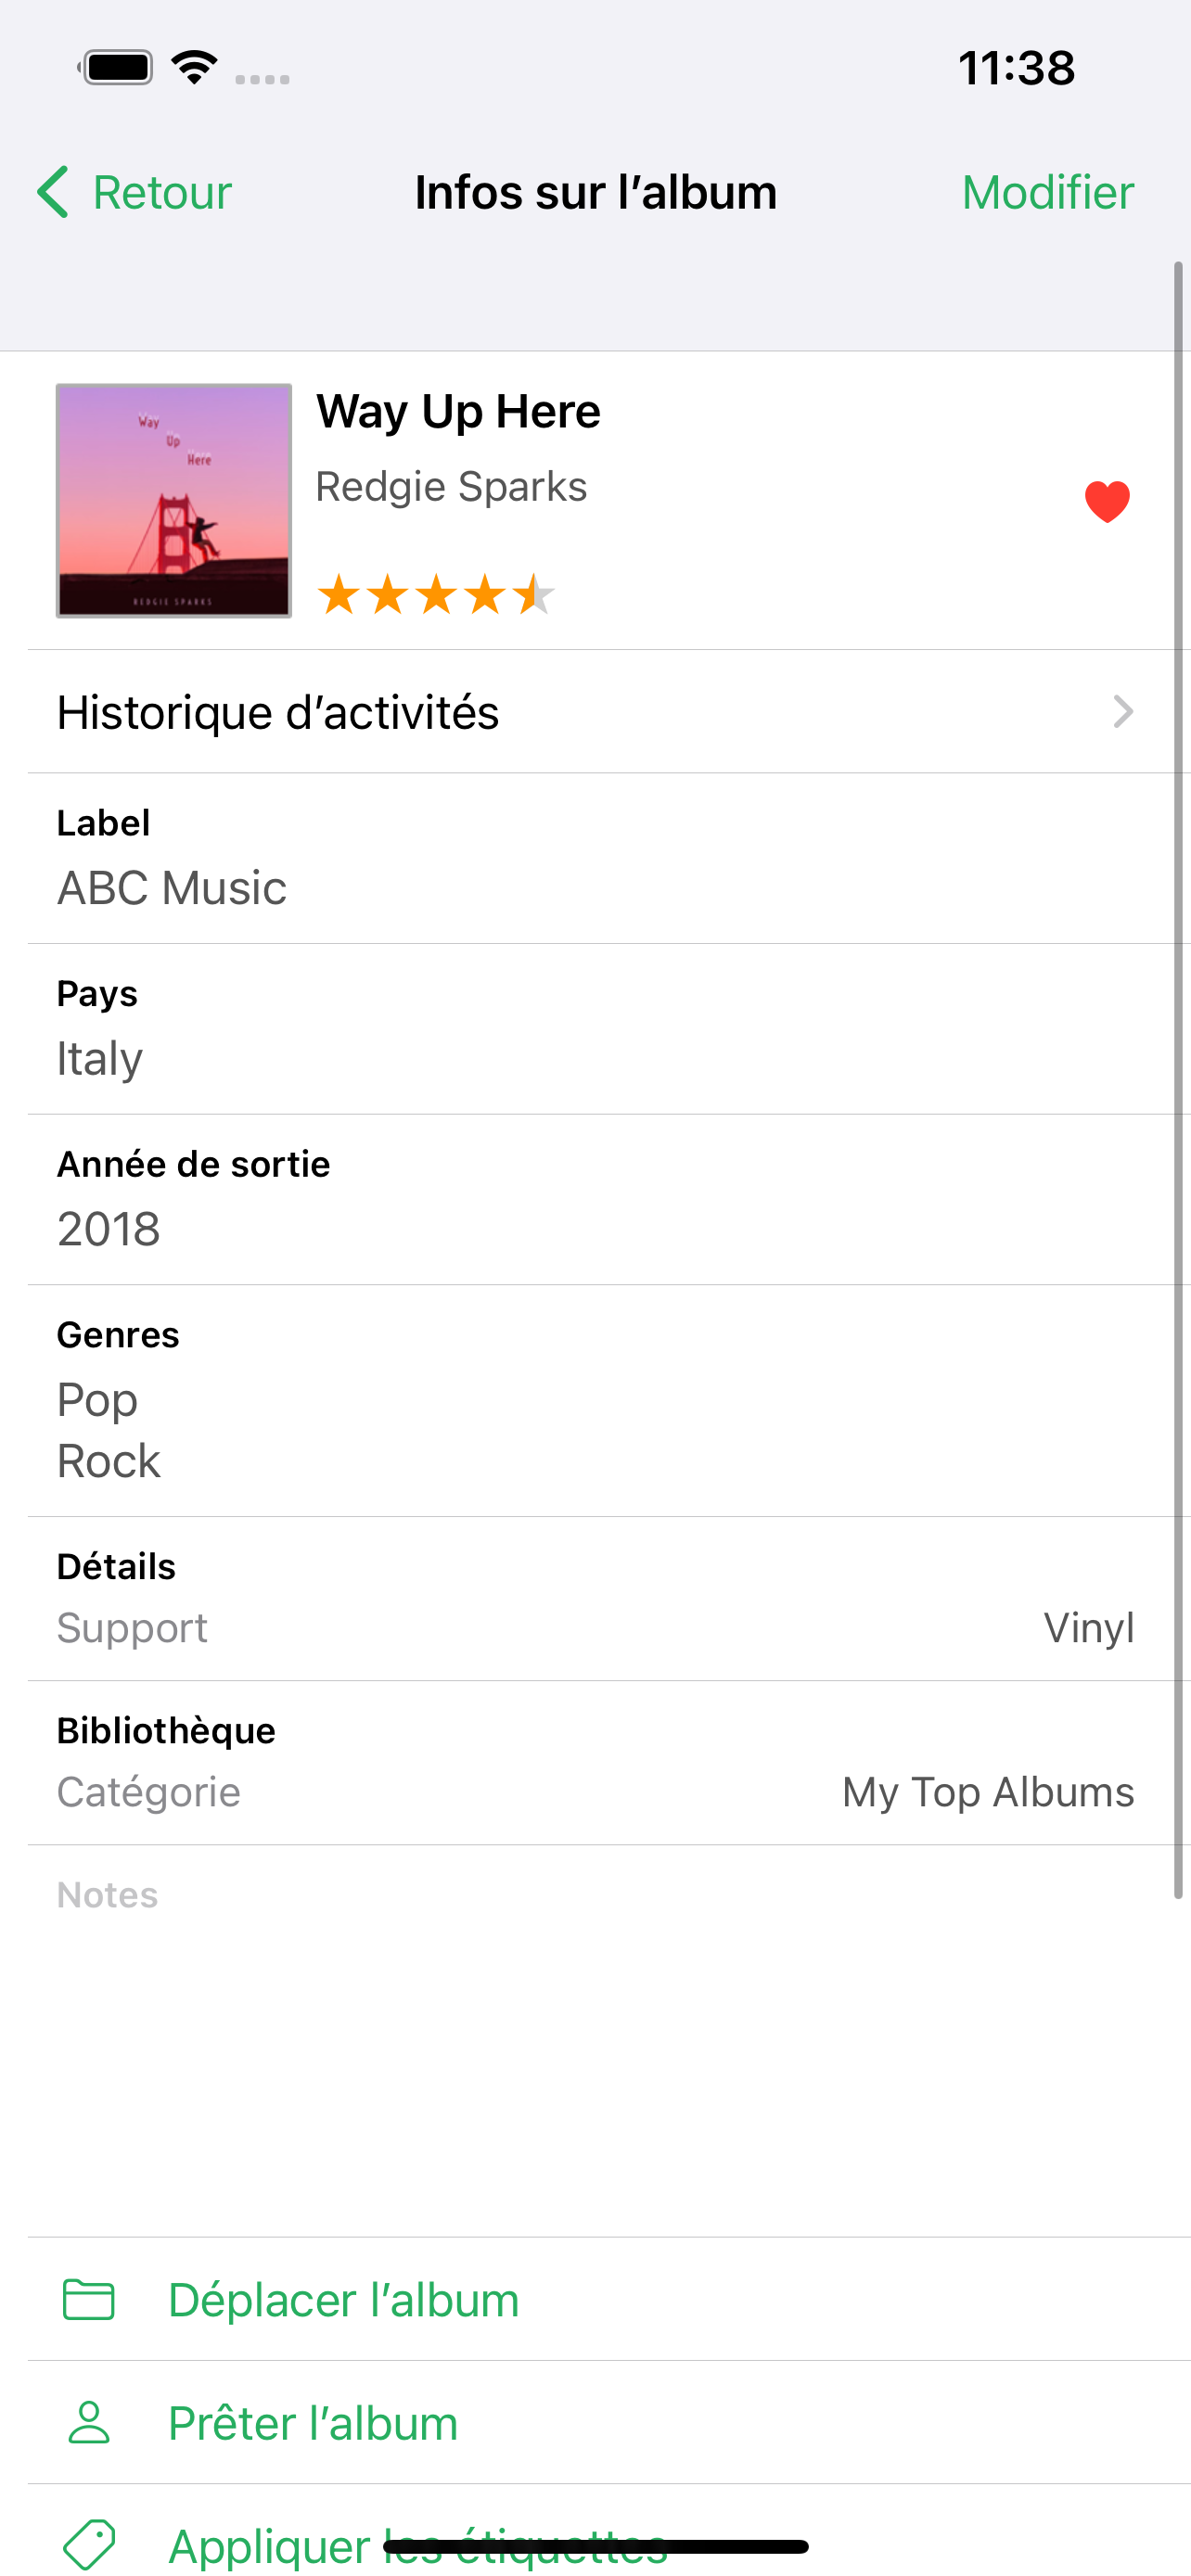Viewport: 1191px width, 2576px height.
Task: Open the Support Vinyl row
Action: click(x=595, y=1628)
